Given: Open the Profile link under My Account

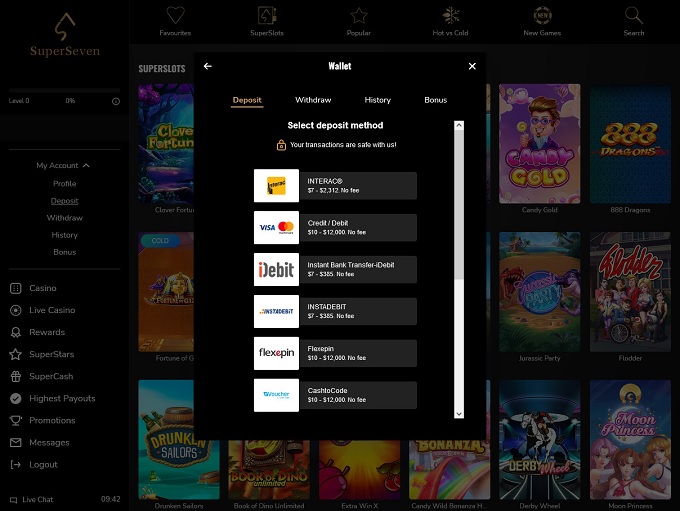Looking at the screenshot, I should [64, 184].
